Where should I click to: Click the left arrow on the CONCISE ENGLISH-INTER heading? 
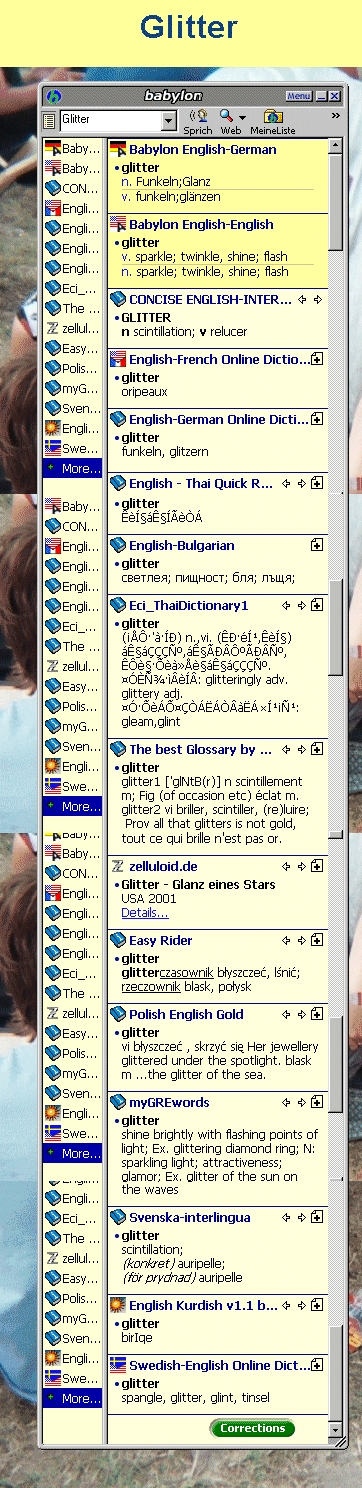[301, 299]
